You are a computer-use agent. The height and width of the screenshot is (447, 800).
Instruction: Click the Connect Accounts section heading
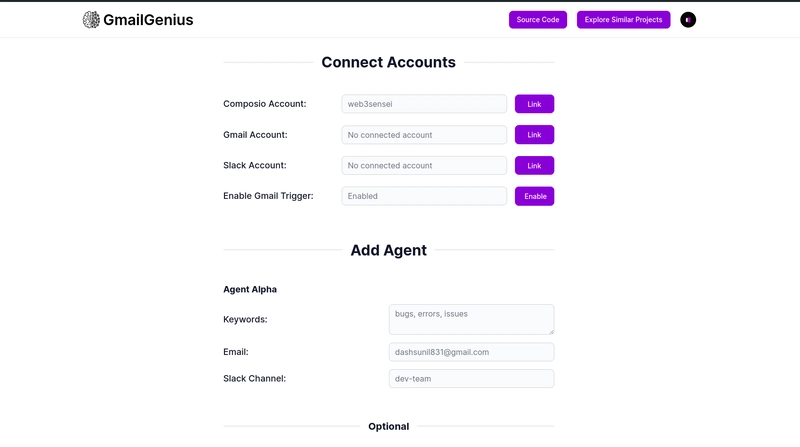tap(388, 62)
